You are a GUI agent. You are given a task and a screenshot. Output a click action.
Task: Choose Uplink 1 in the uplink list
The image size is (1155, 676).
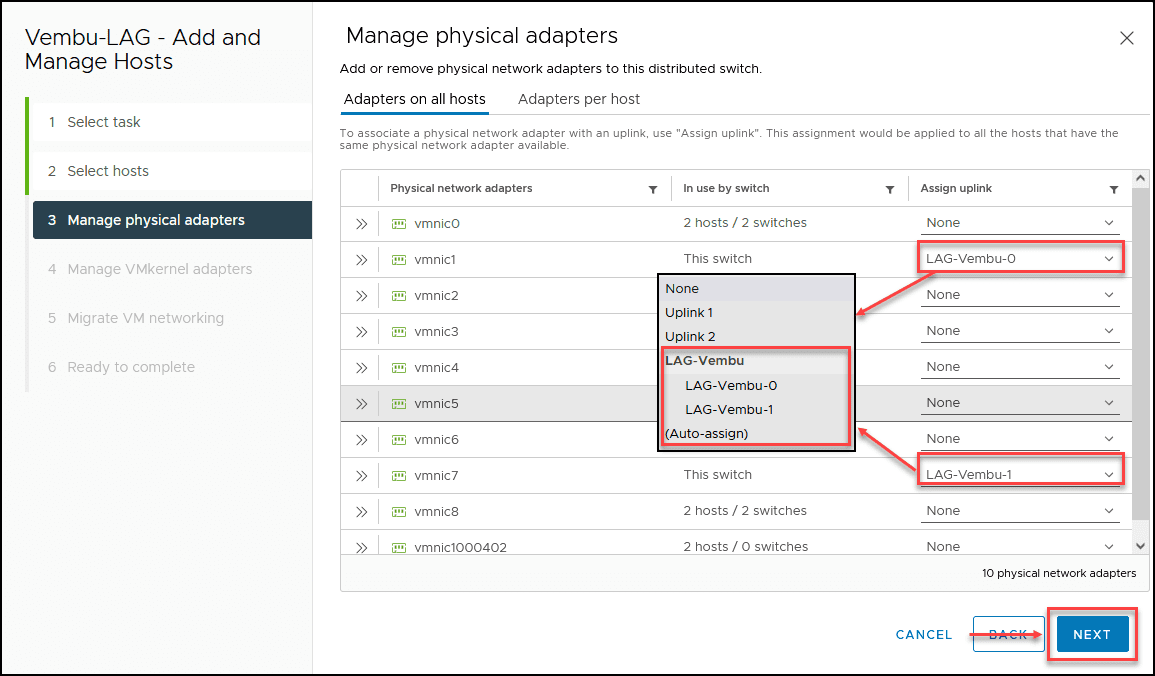tap(756, 313)
